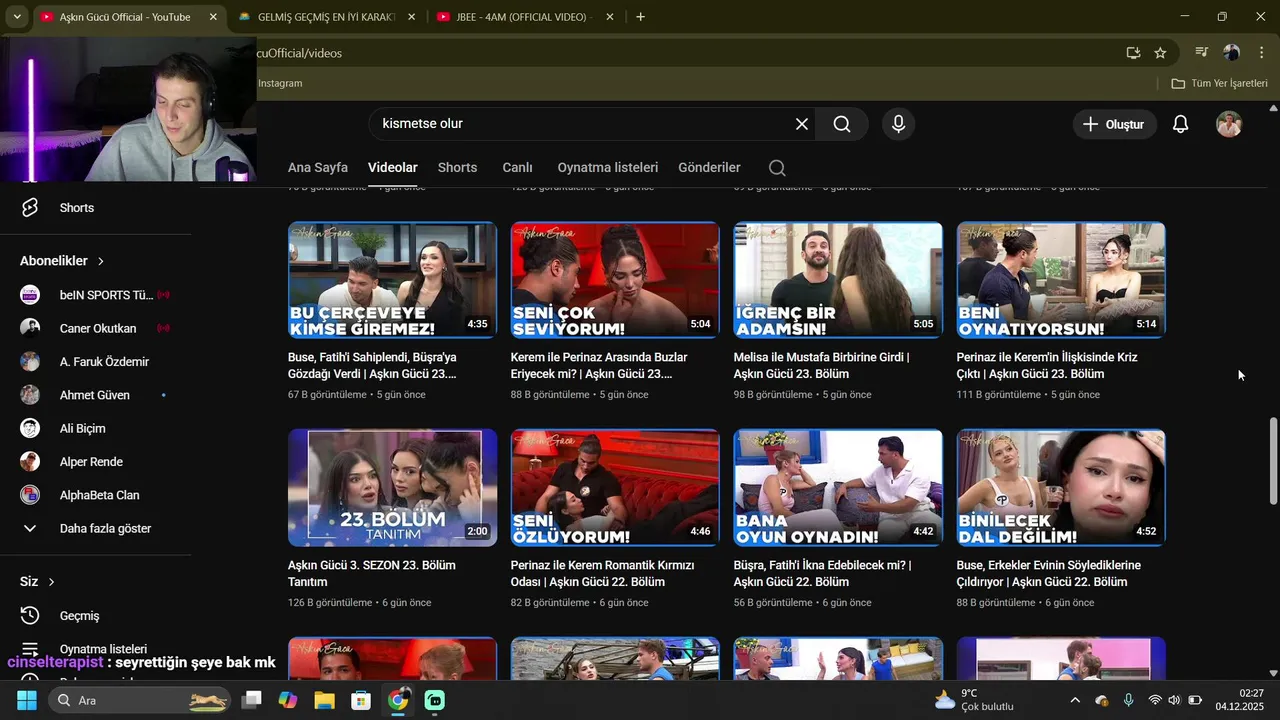Open File Explorer from taskbar
This screenshot has width=1280, height=720.
point(324,700)
